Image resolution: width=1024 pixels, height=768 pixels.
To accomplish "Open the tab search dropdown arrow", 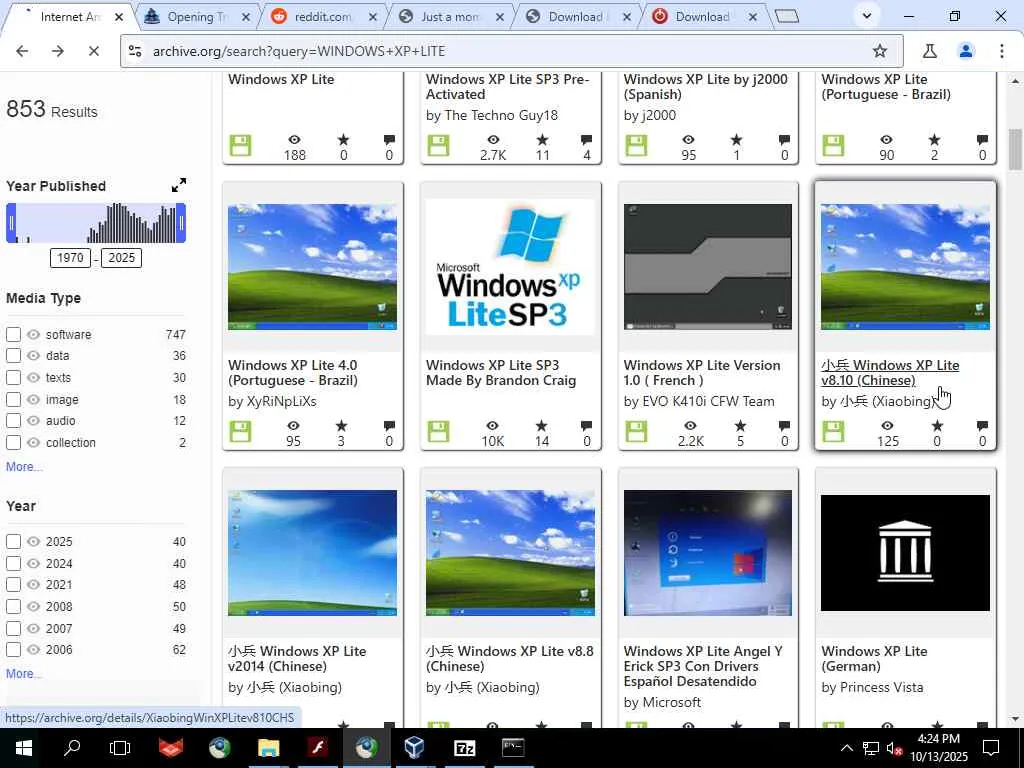I will [x=867, y=16].
